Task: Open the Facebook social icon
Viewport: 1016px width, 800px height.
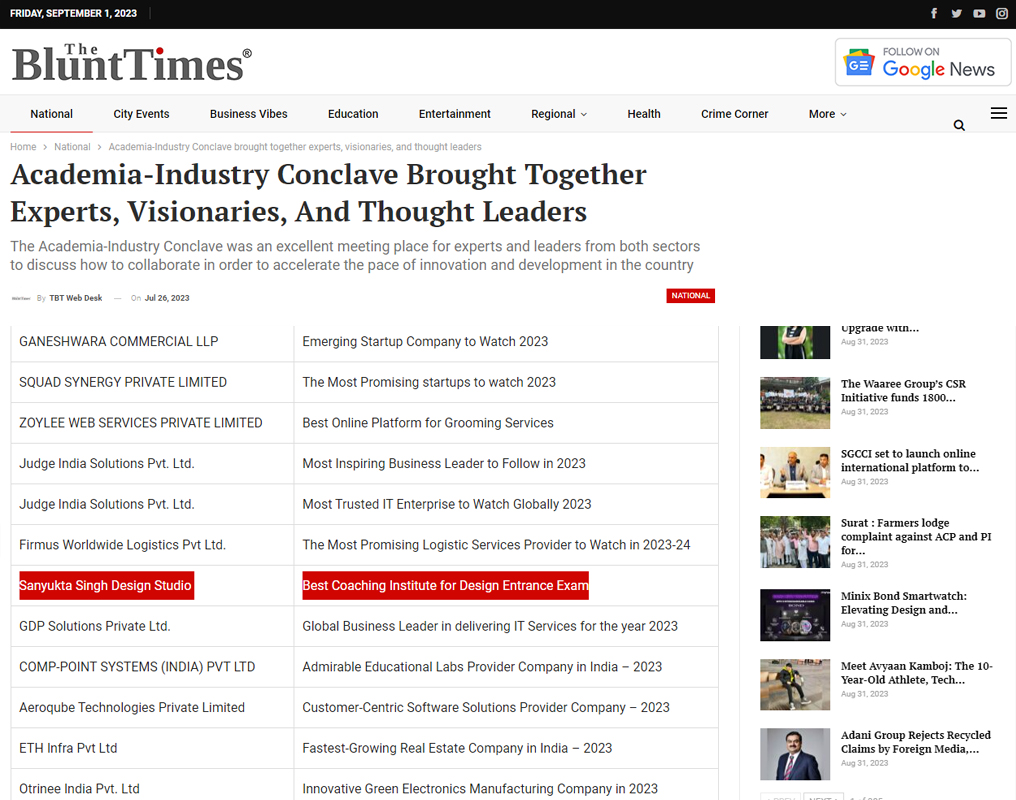Action: tap(934, 14)
